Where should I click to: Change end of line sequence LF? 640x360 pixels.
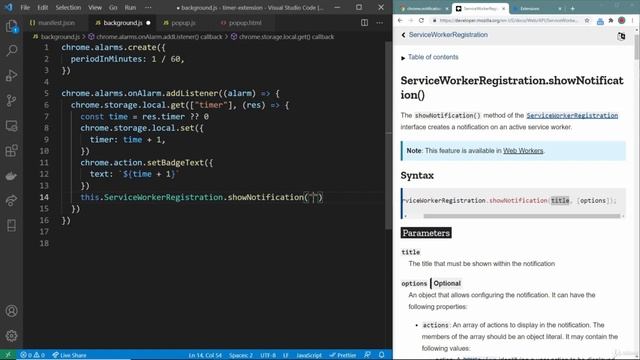[286, 355]
